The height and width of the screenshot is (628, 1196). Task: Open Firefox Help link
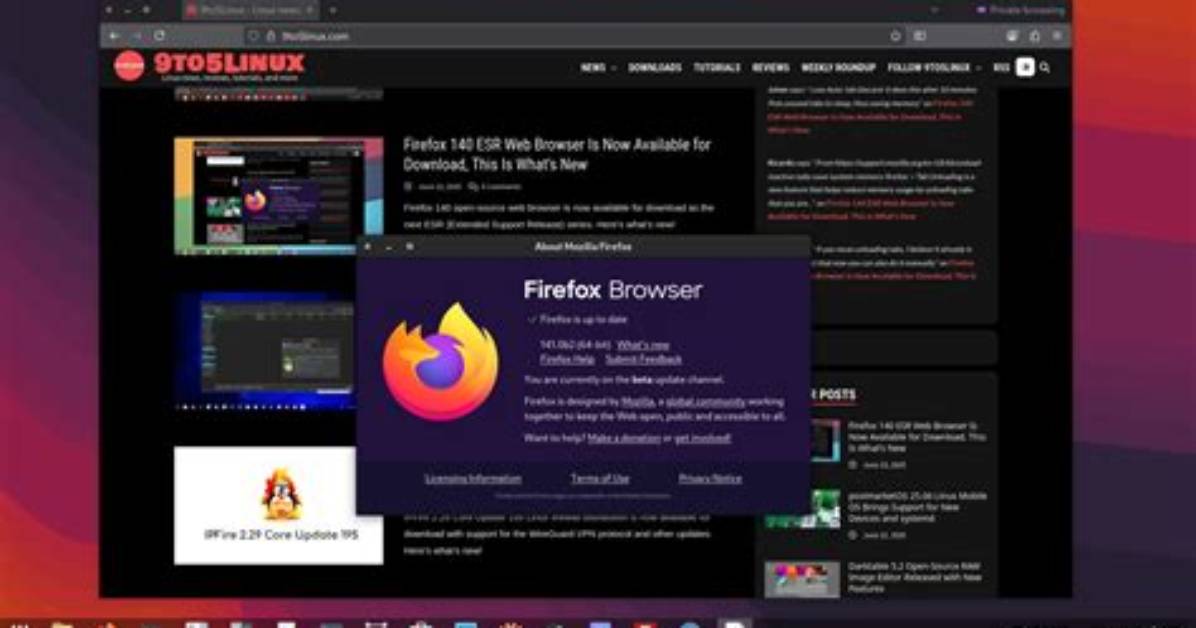(x=567, y=359)
